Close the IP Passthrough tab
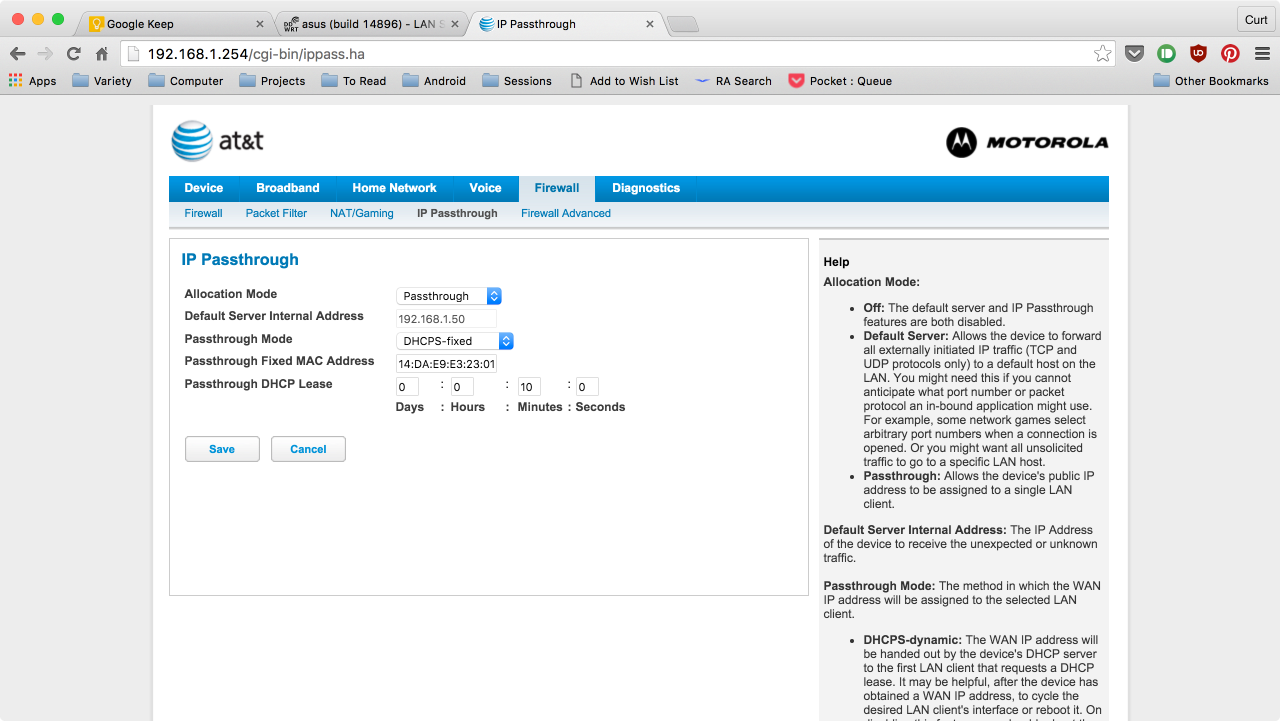The image size is (1280, 721). click(650, 24)
